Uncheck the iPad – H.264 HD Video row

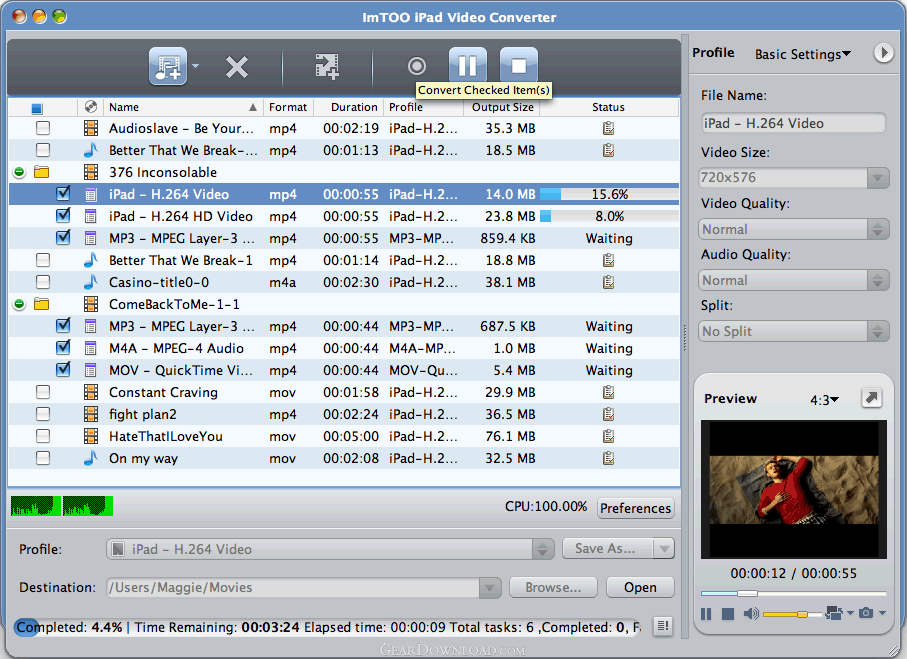coord(63,215)
